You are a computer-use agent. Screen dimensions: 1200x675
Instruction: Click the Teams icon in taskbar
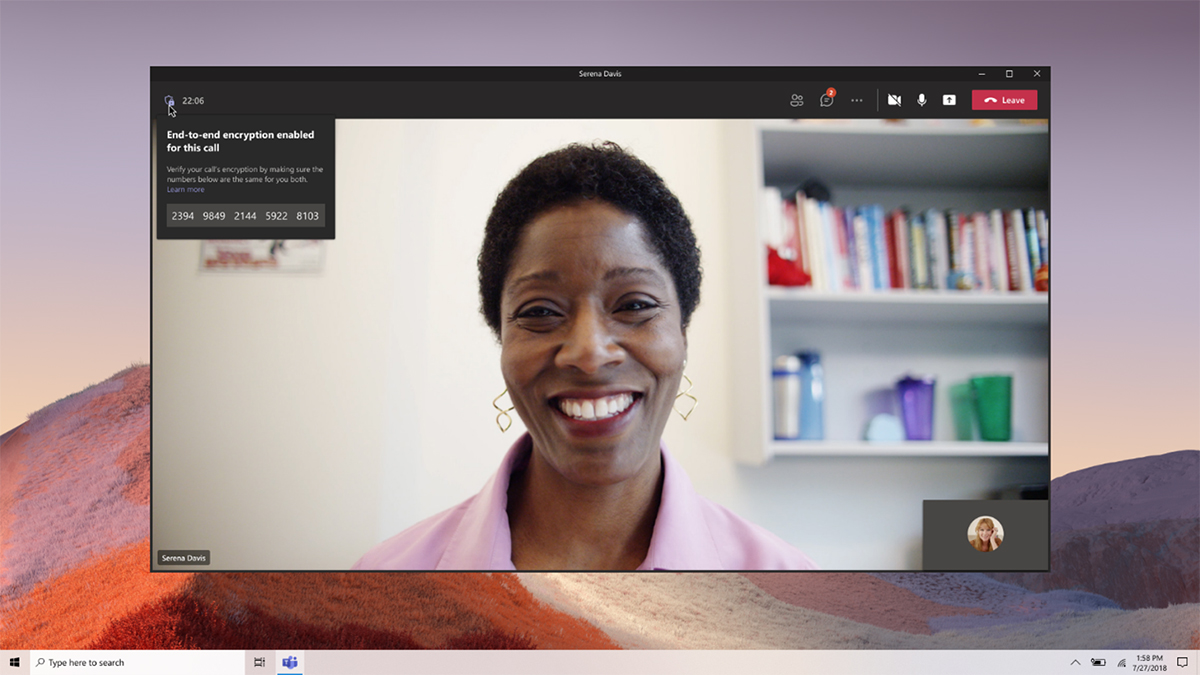pos(290,662)
